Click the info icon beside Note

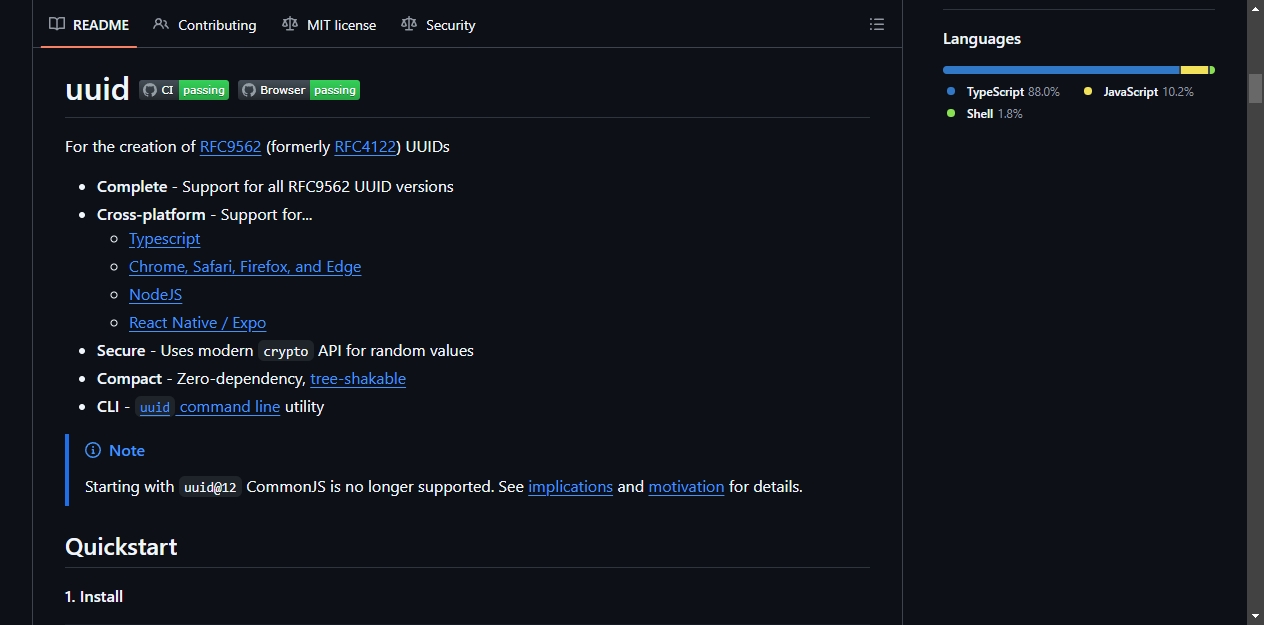93,450
